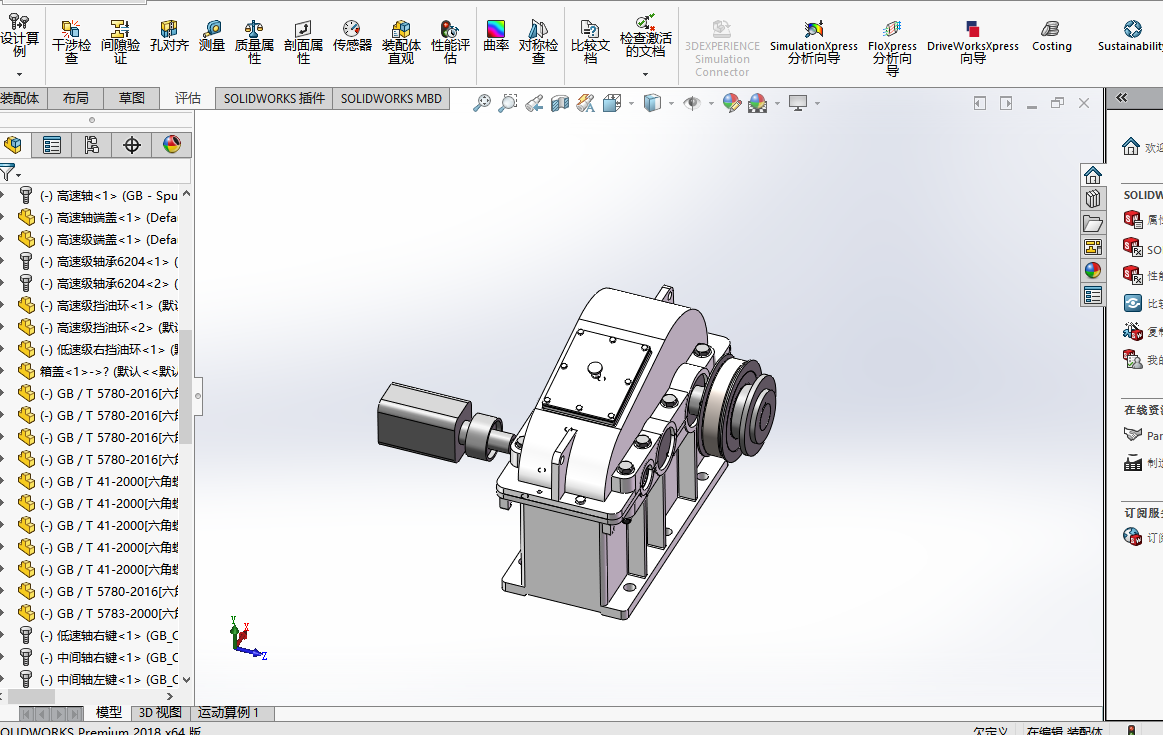1163x735 pixels.
Task: Switch to SOLIDWORKS 插件 tab
Action: (274, 98)
